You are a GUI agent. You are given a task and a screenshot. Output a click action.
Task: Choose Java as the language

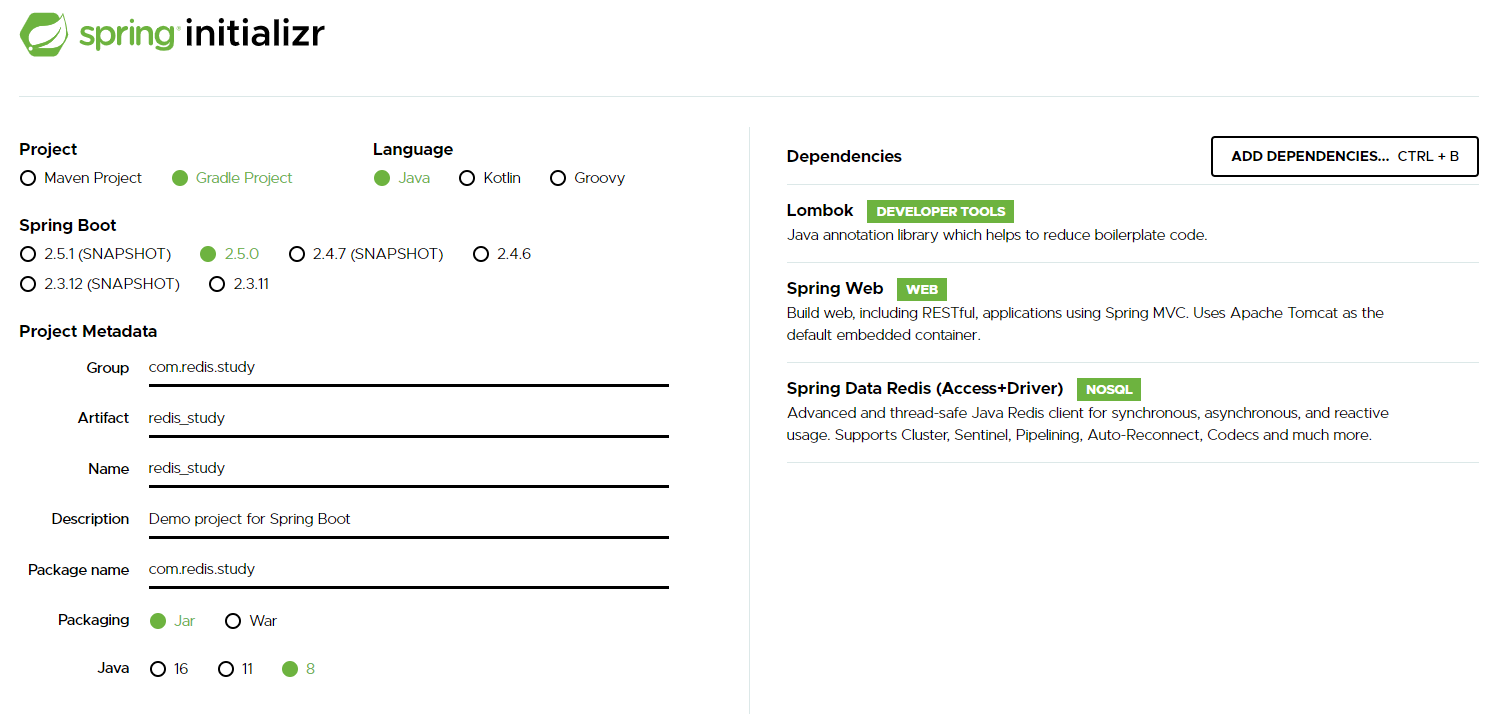402,178
